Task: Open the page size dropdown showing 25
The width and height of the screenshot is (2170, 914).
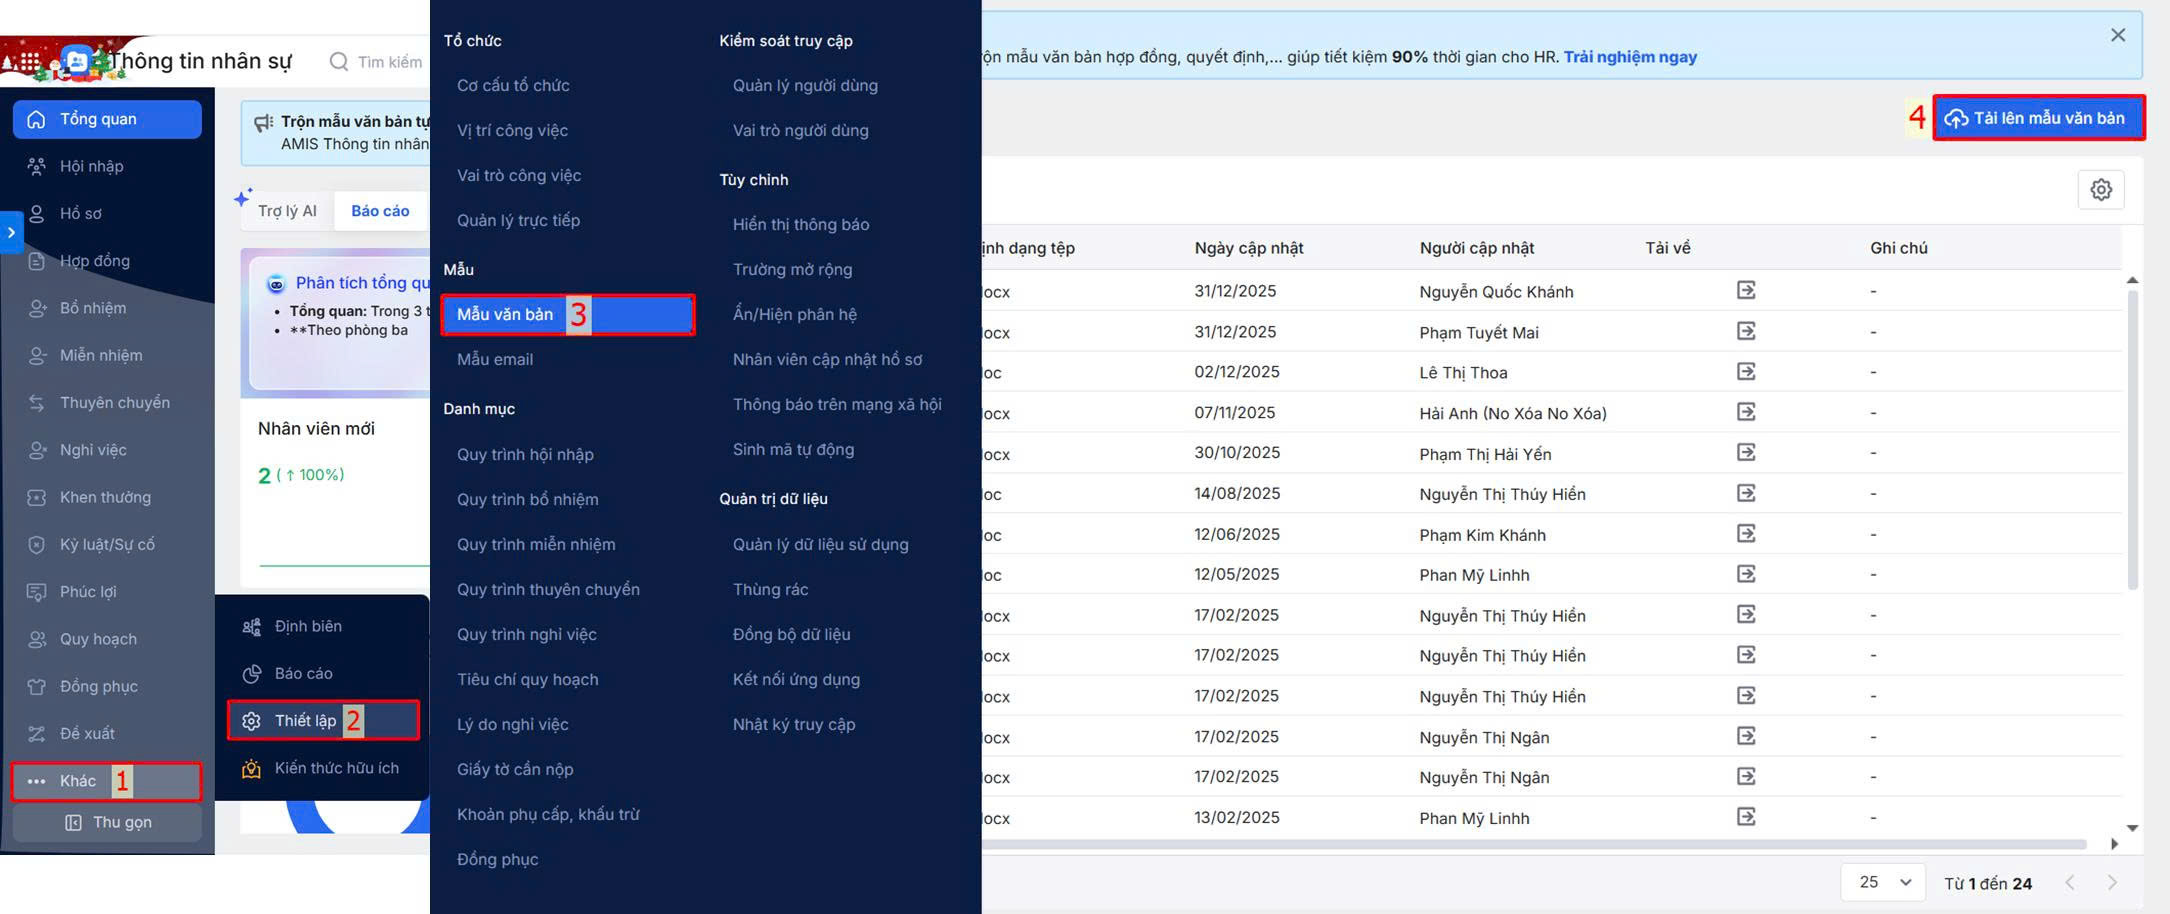Action: pos(1884,882)
